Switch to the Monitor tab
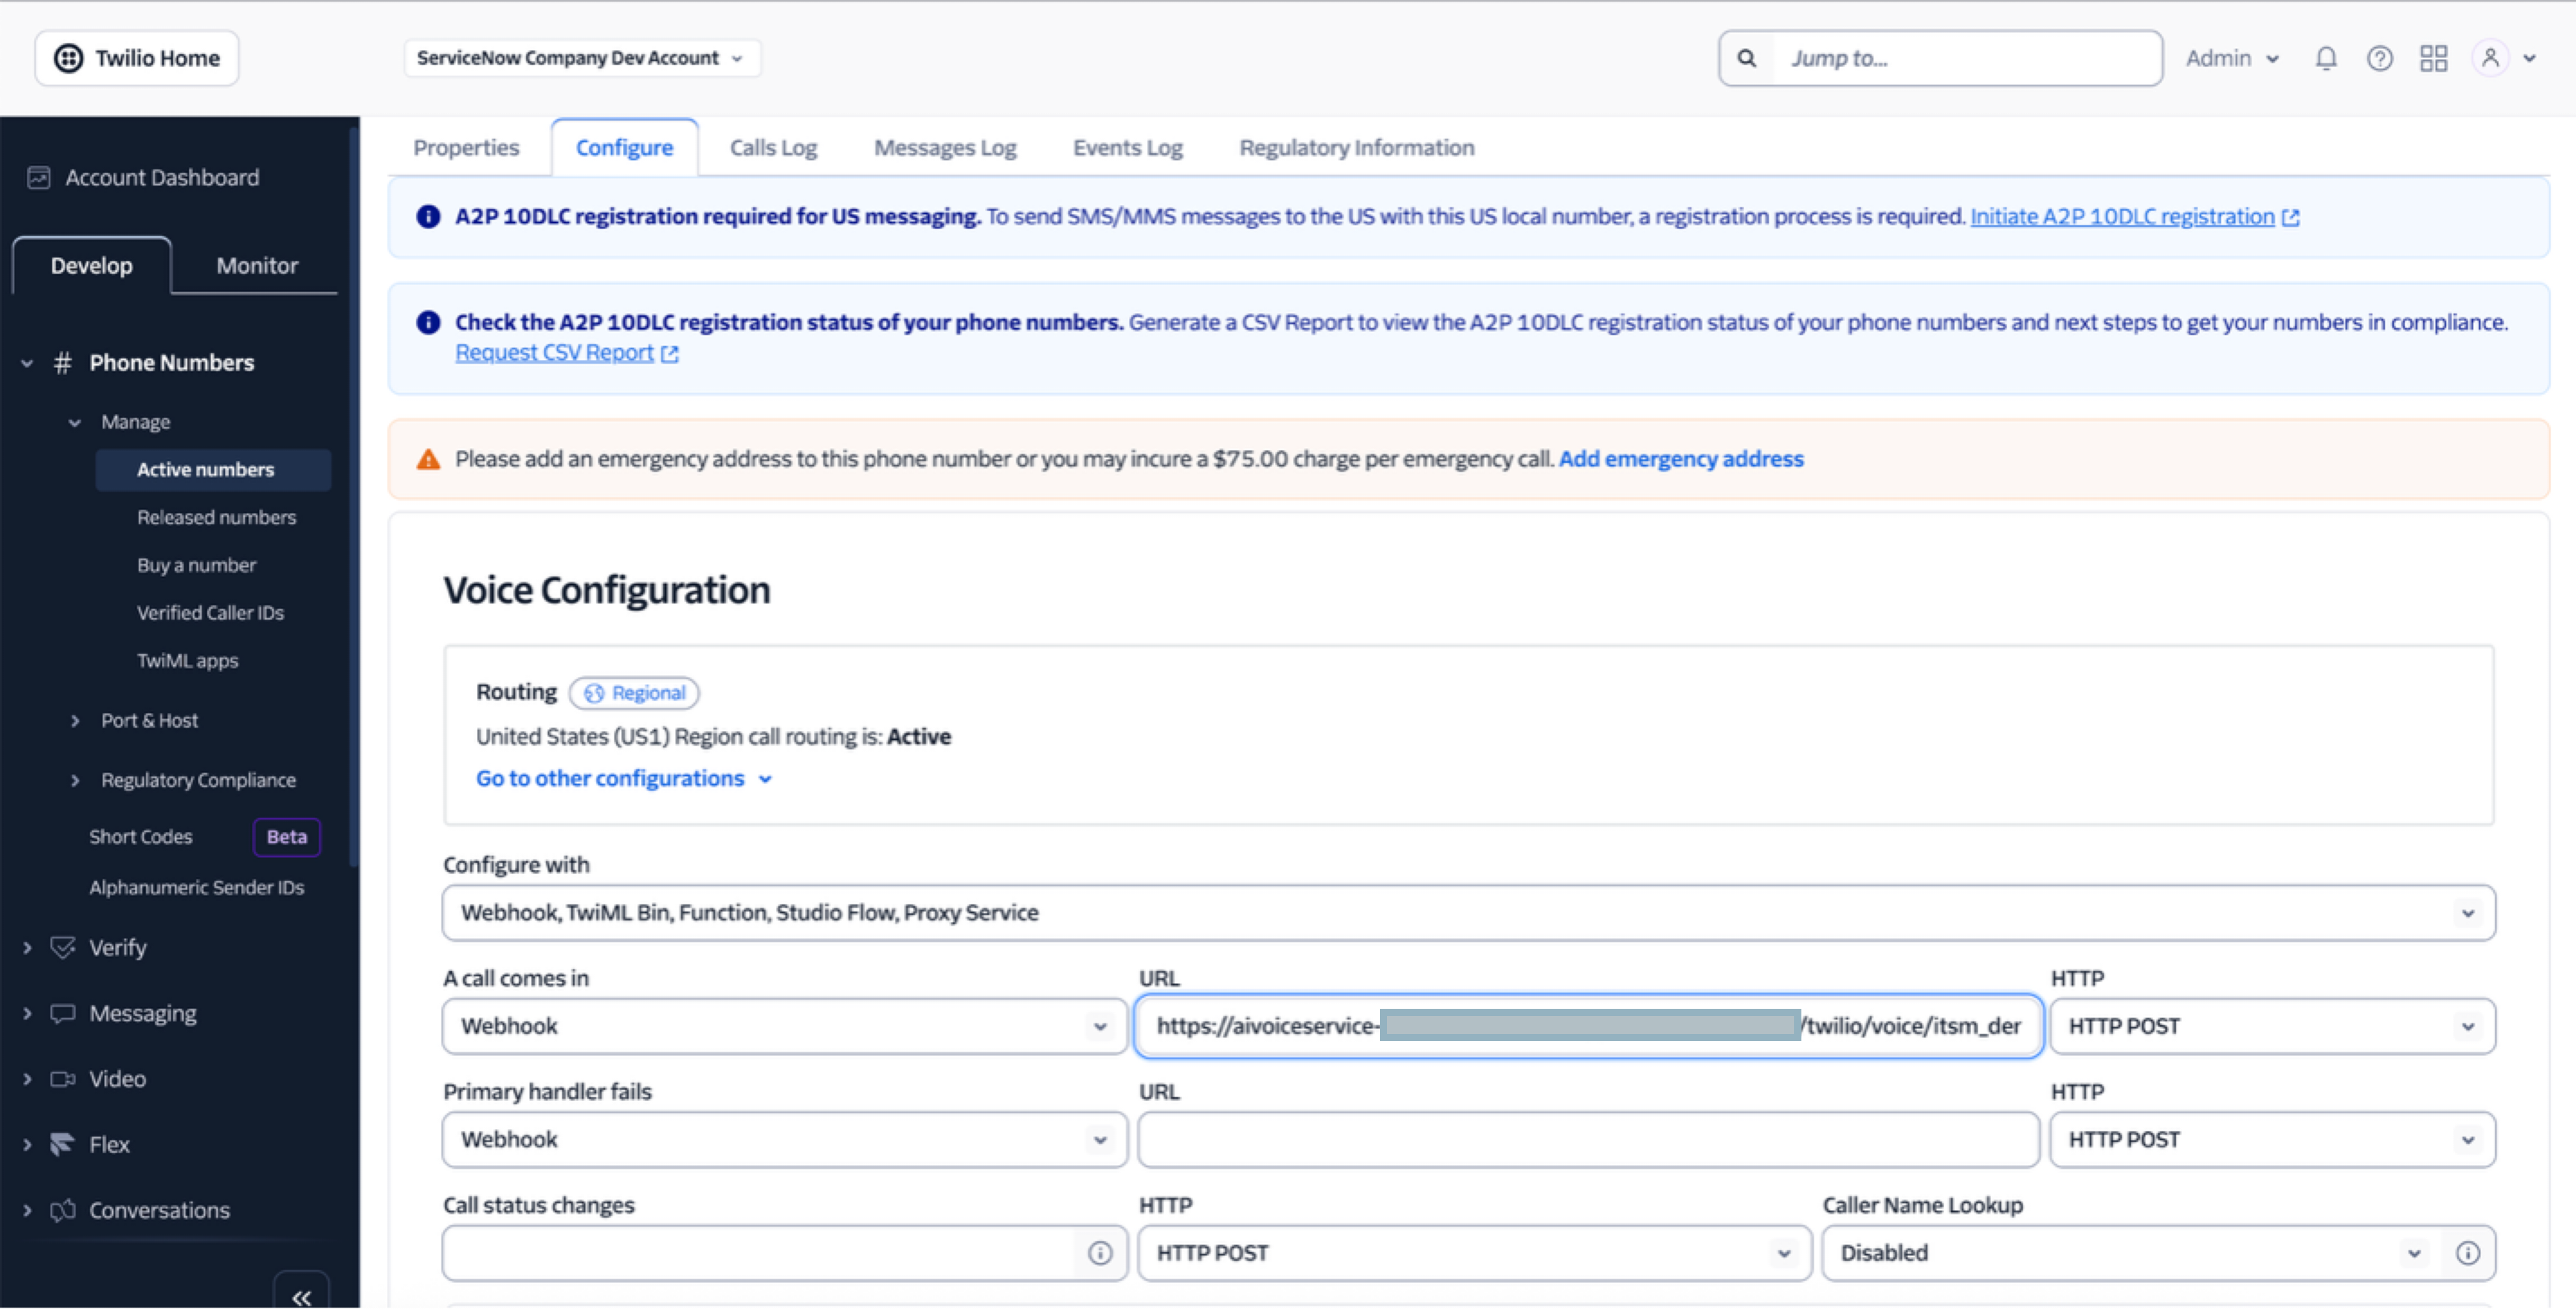The height and width of the screenshot is (1315, 2576). [257, 266]
